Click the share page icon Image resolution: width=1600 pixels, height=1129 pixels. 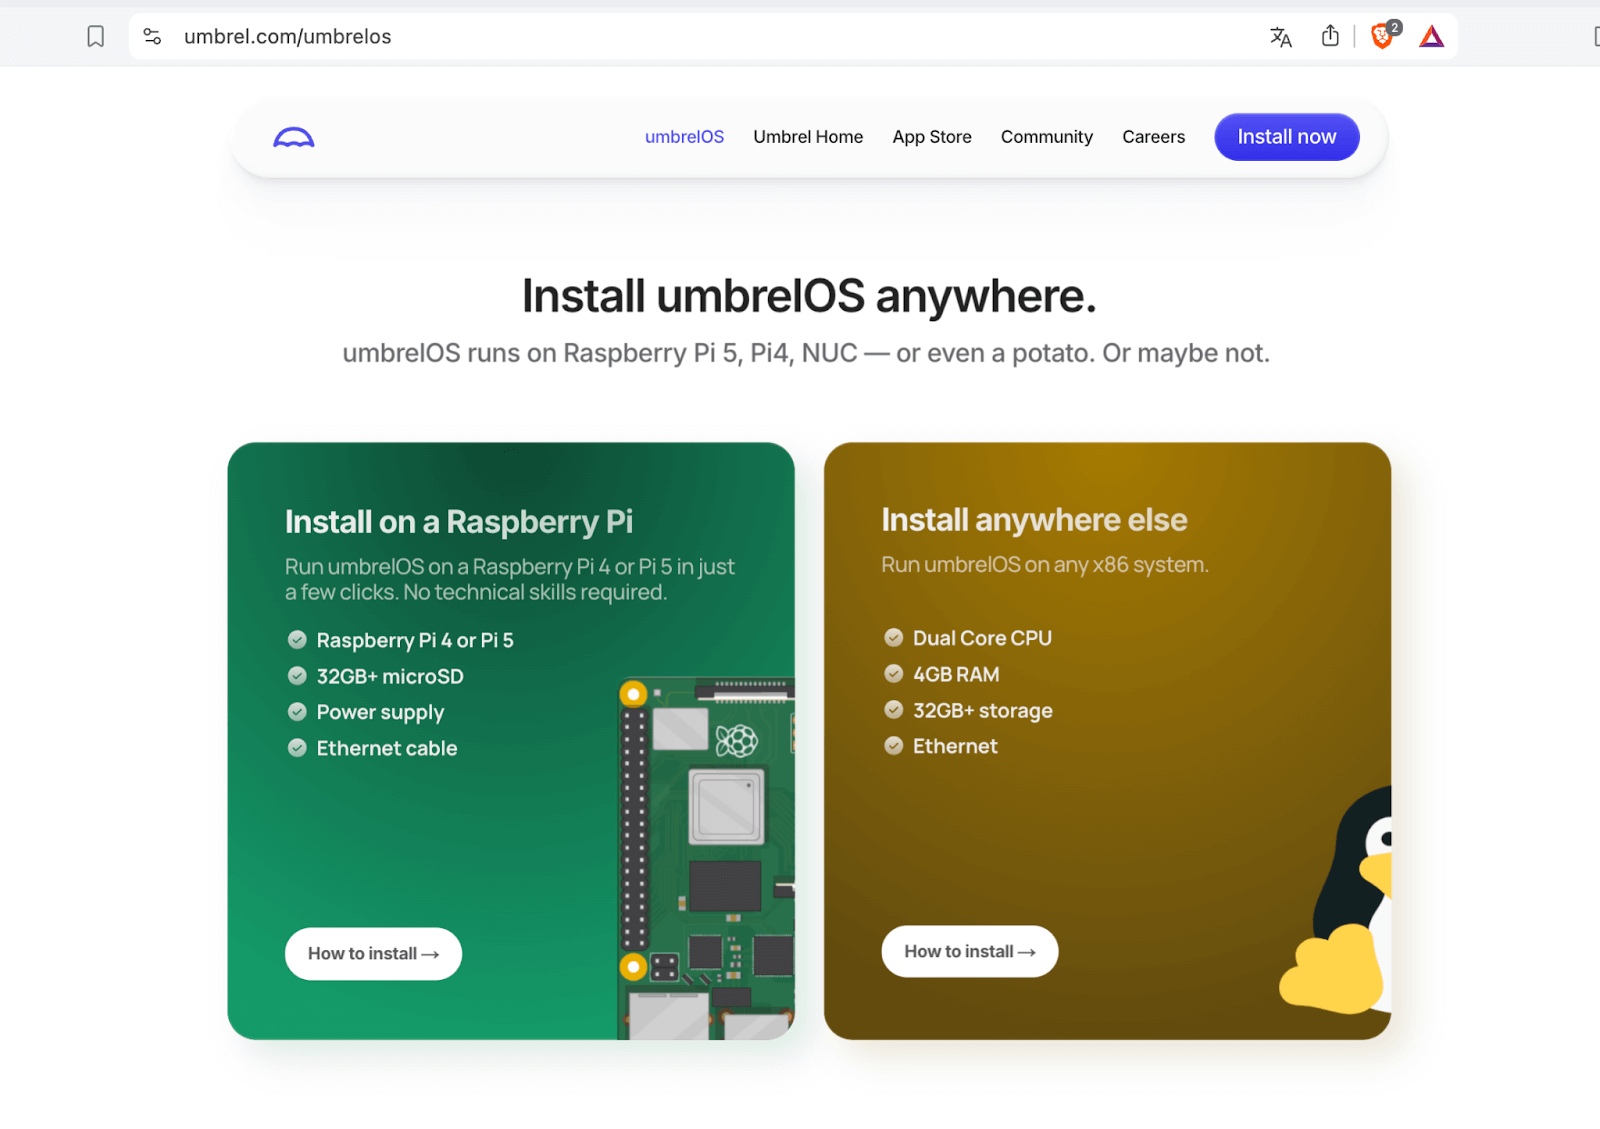1330,36
